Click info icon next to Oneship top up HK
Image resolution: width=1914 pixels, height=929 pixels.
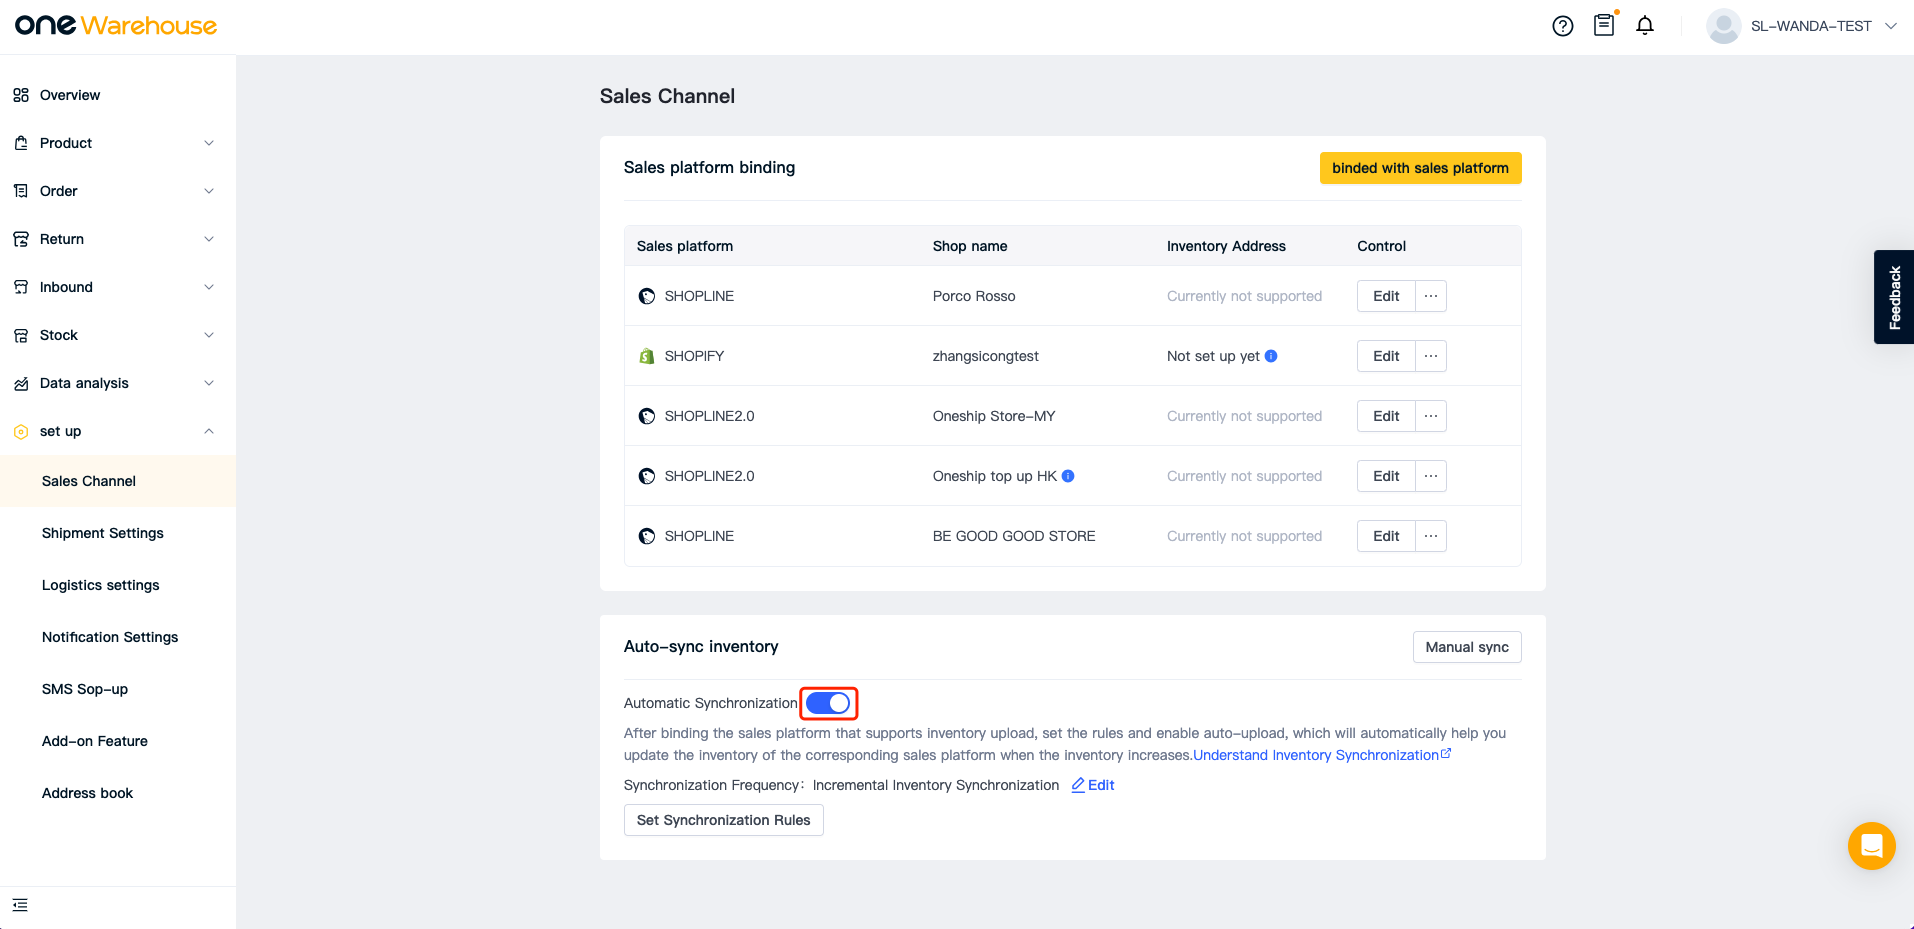[x=1068, y=476]
